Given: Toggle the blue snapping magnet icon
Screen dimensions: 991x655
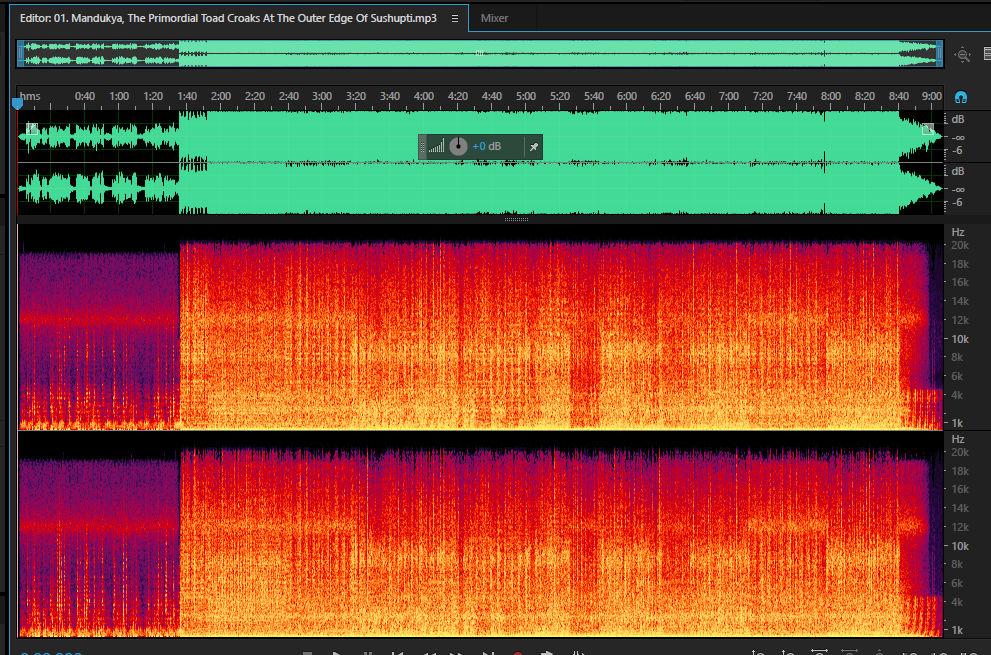Looking at the screenshot, I should 961,97.
